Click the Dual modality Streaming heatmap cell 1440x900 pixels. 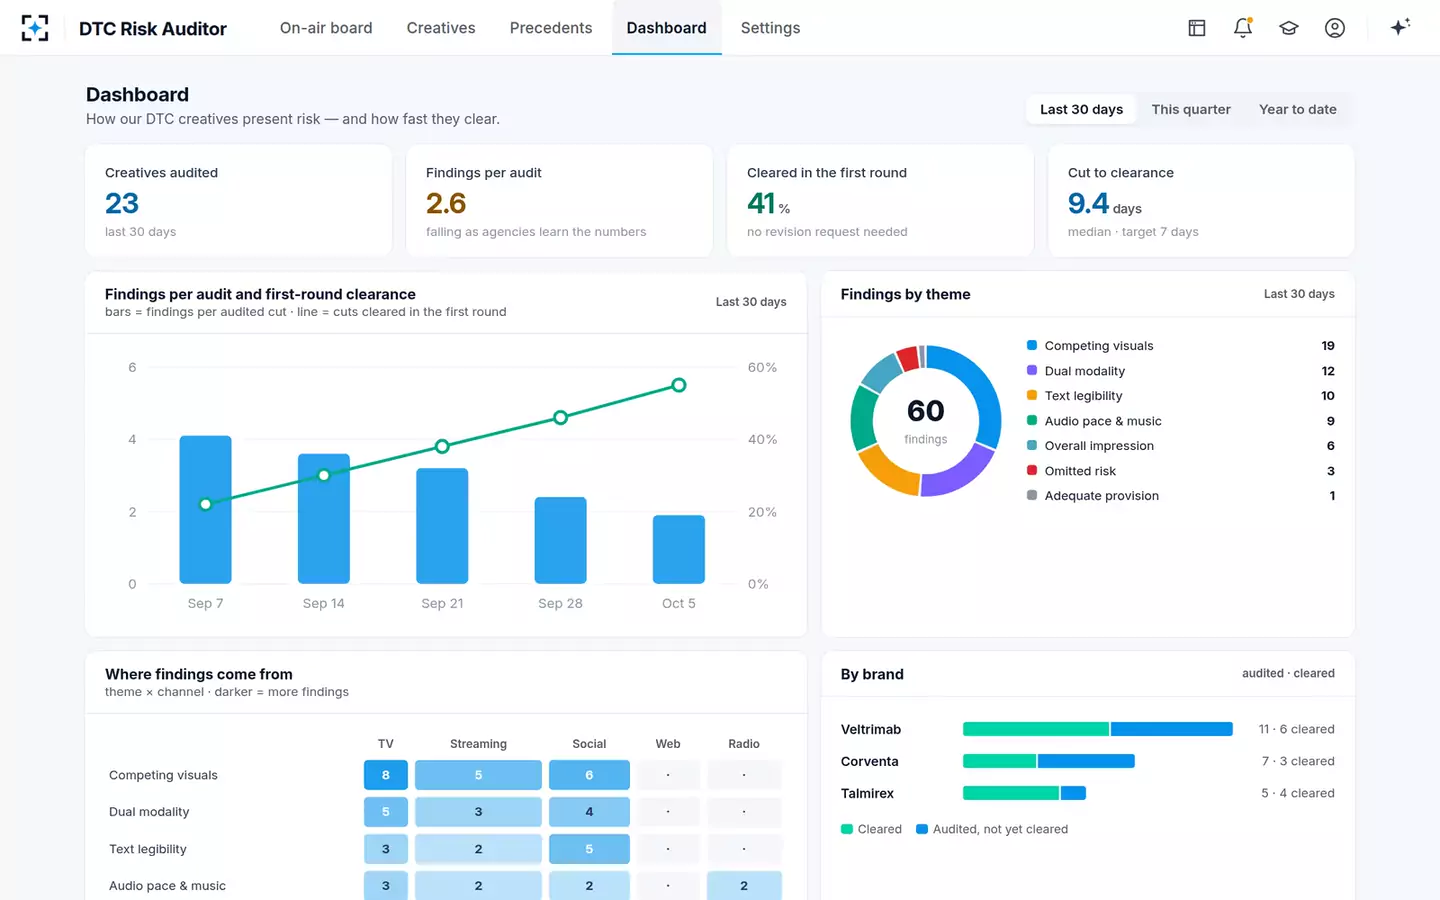click(x=478, y=812)
